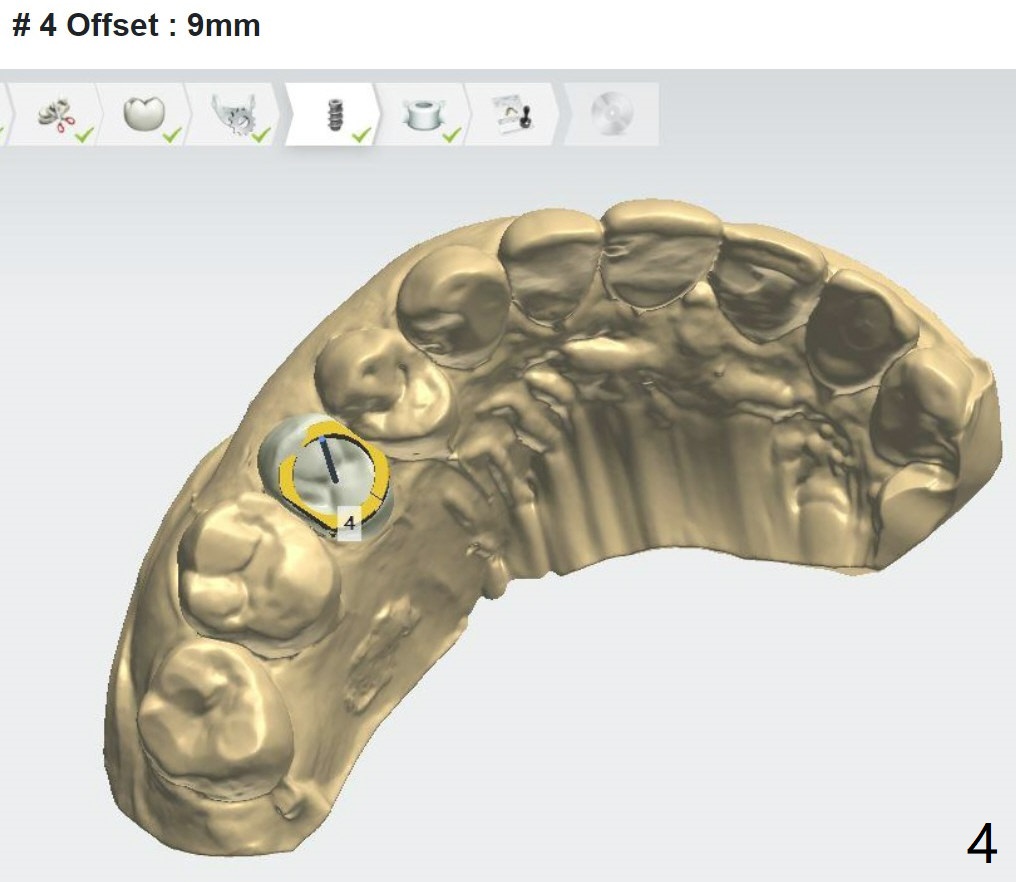Select the dark implant axis line
This screenshot has height=882, width=1016.
pyautogui.click(x=330, y=464)
